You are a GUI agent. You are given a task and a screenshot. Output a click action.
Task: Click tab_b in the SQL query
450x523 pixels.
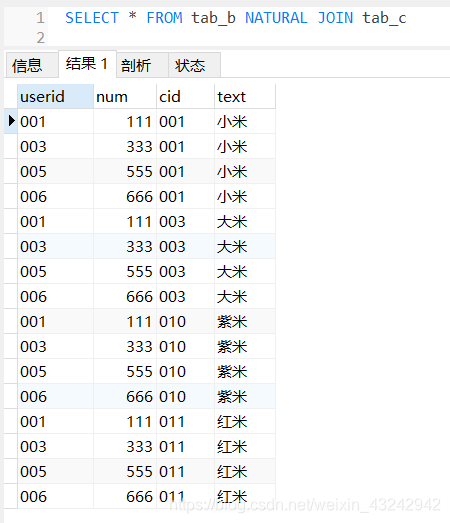pyautogui.click(x=213, y=18)
